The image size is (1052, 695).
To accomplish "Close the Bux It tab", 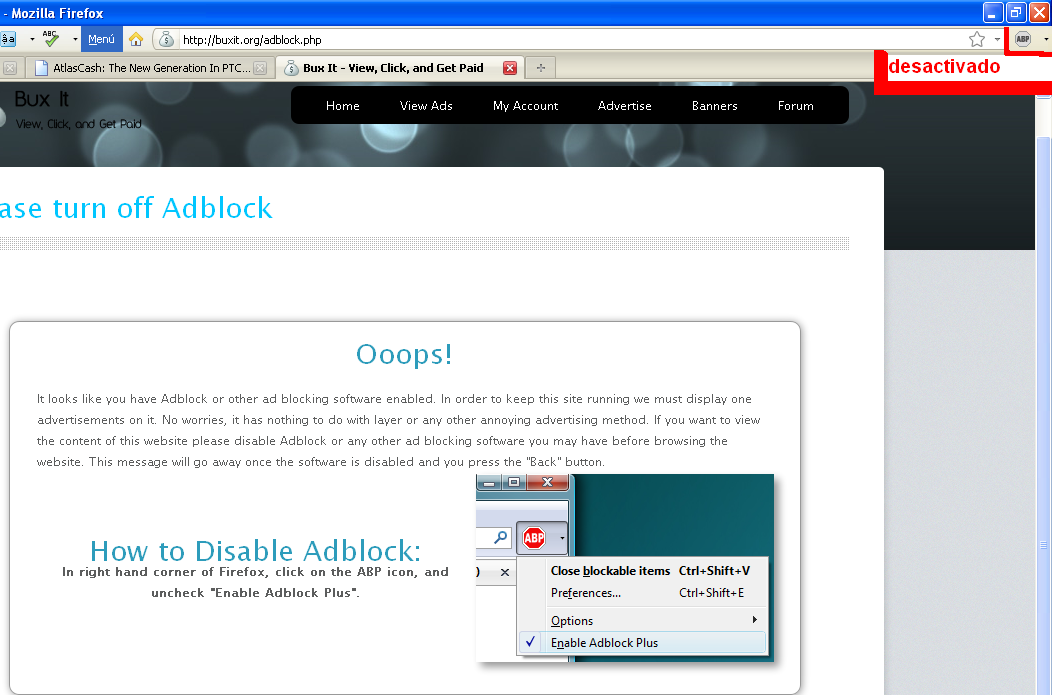I will 510,68.
